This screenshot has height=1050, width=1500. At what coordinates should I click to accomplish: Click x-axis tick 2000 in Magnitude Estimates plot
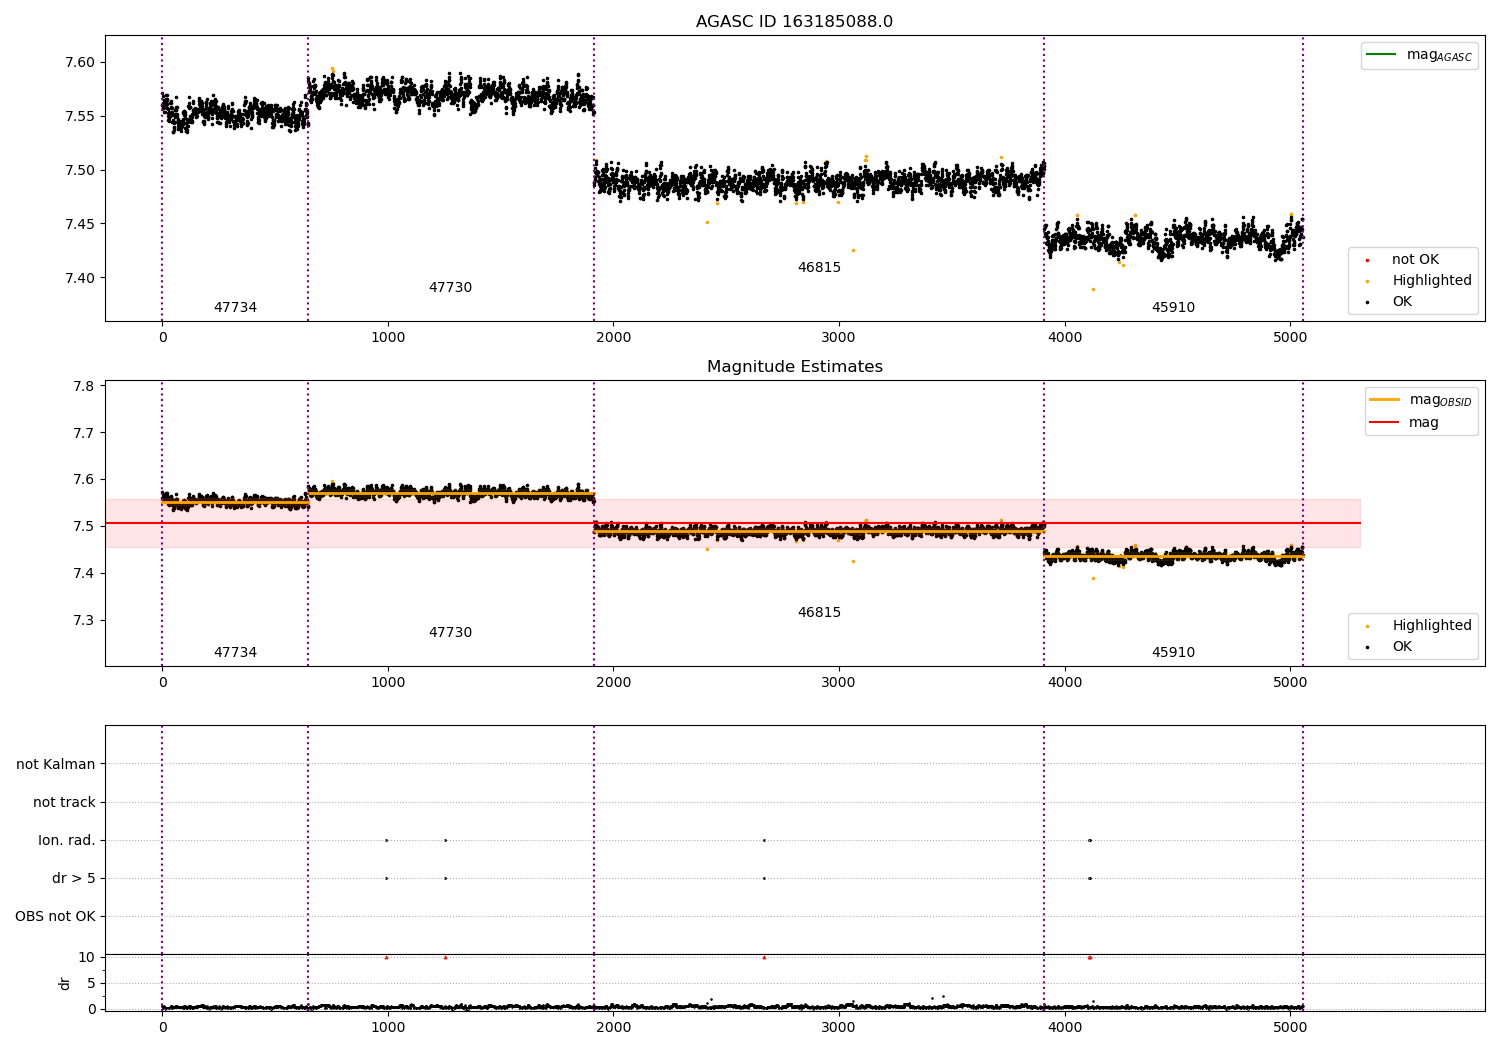[613, 683]
